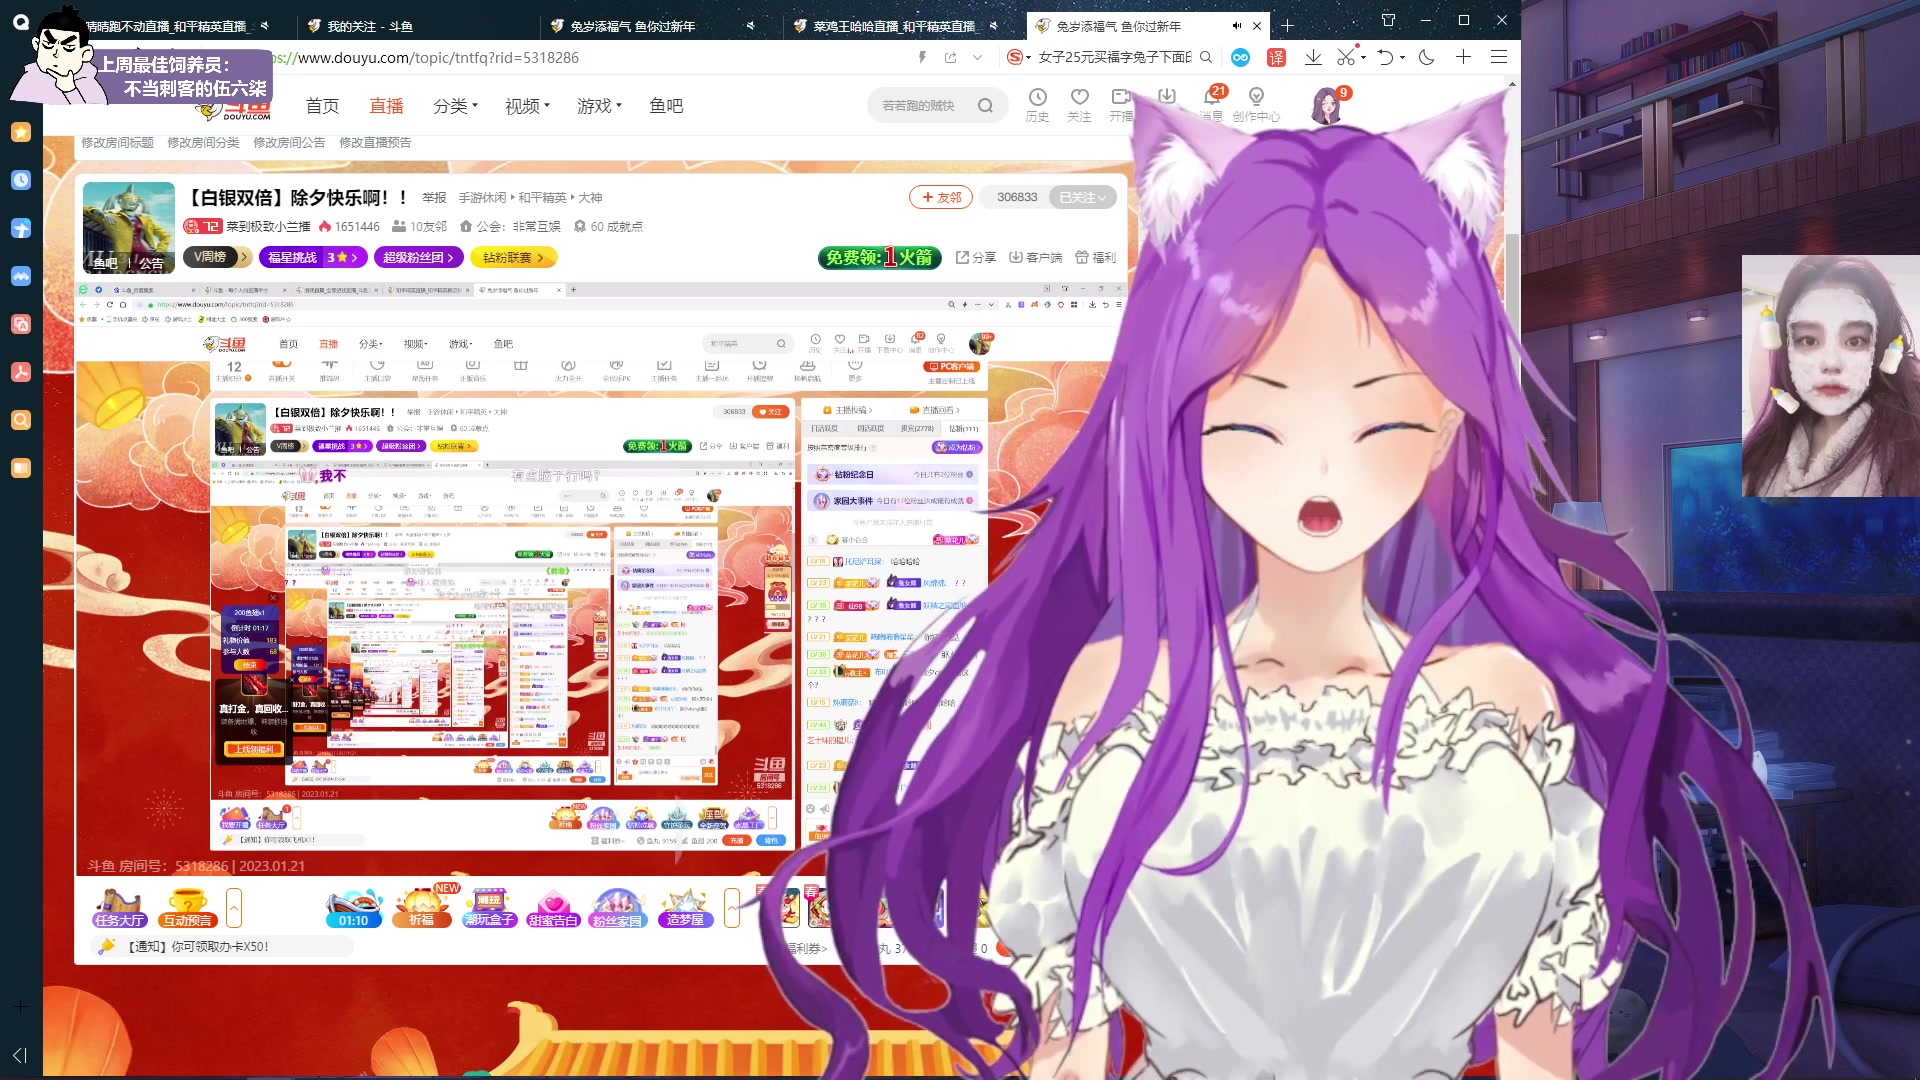Open the 创作中心 lightbulb icon
The image size is (1920, 1080).
pos(1256,104)
